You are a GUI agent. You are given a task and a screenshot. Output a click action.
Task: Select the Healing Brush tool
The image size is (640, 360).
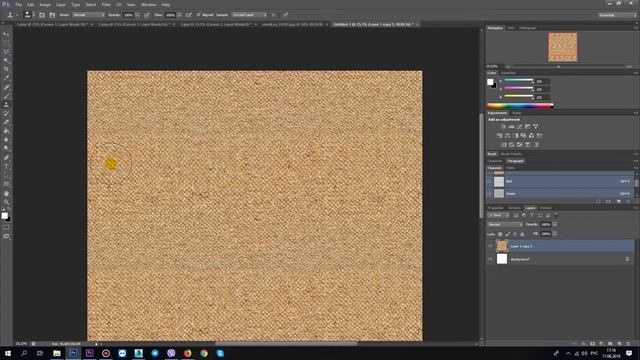(6, 87)
